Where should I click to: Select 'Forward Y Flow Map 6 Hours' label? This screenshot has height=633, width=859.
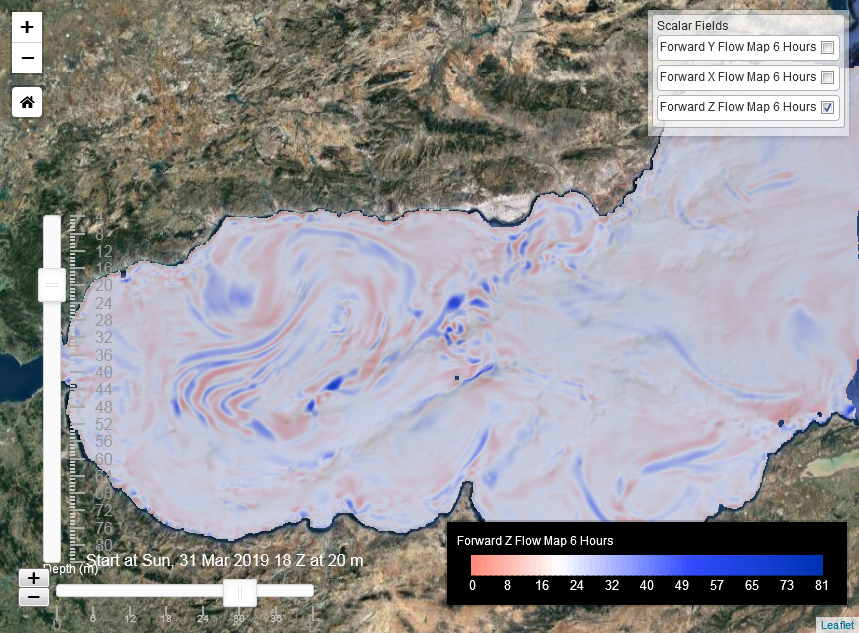738,47
